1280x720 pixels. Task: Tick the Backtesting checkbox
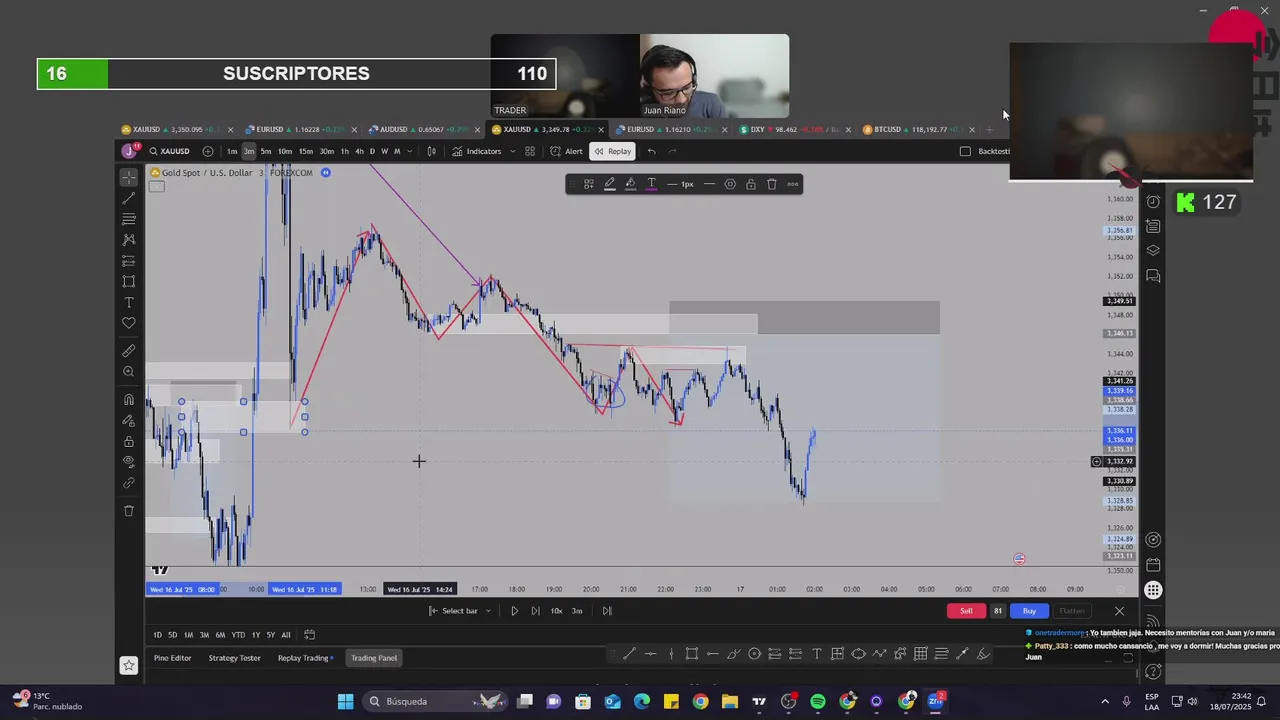[965, 151]
